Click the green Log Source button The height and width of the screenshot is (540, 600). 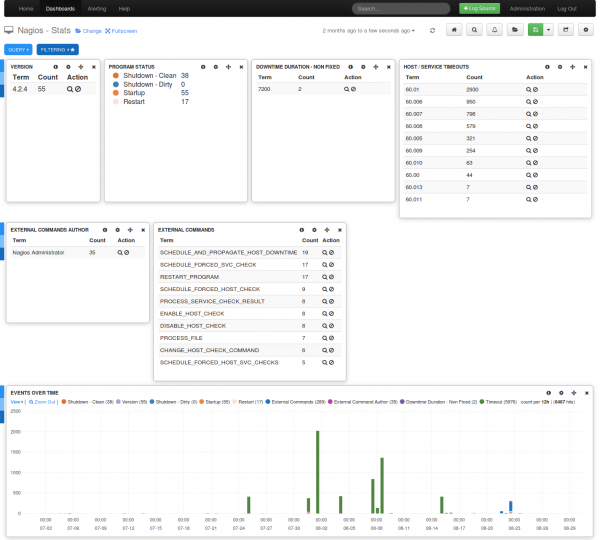[x=479, y=8]
